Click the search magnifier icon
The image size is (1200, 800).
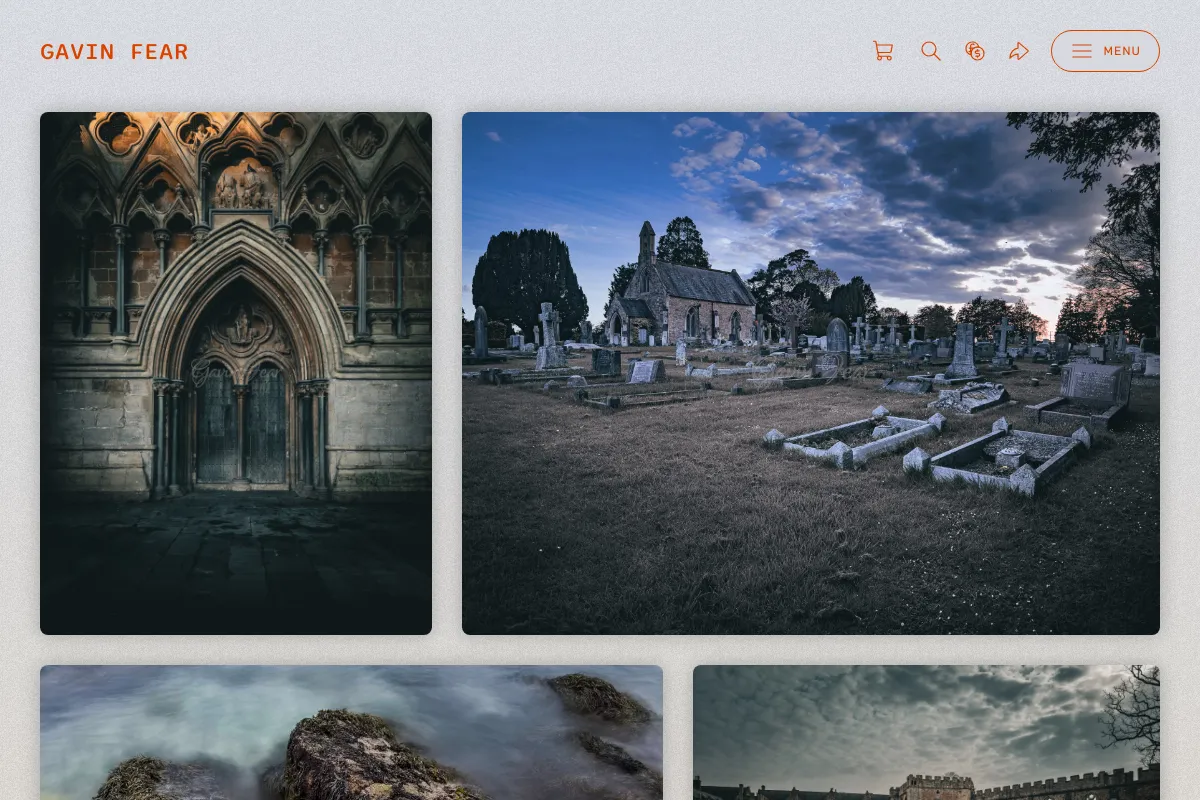click(x=931, y=51)
